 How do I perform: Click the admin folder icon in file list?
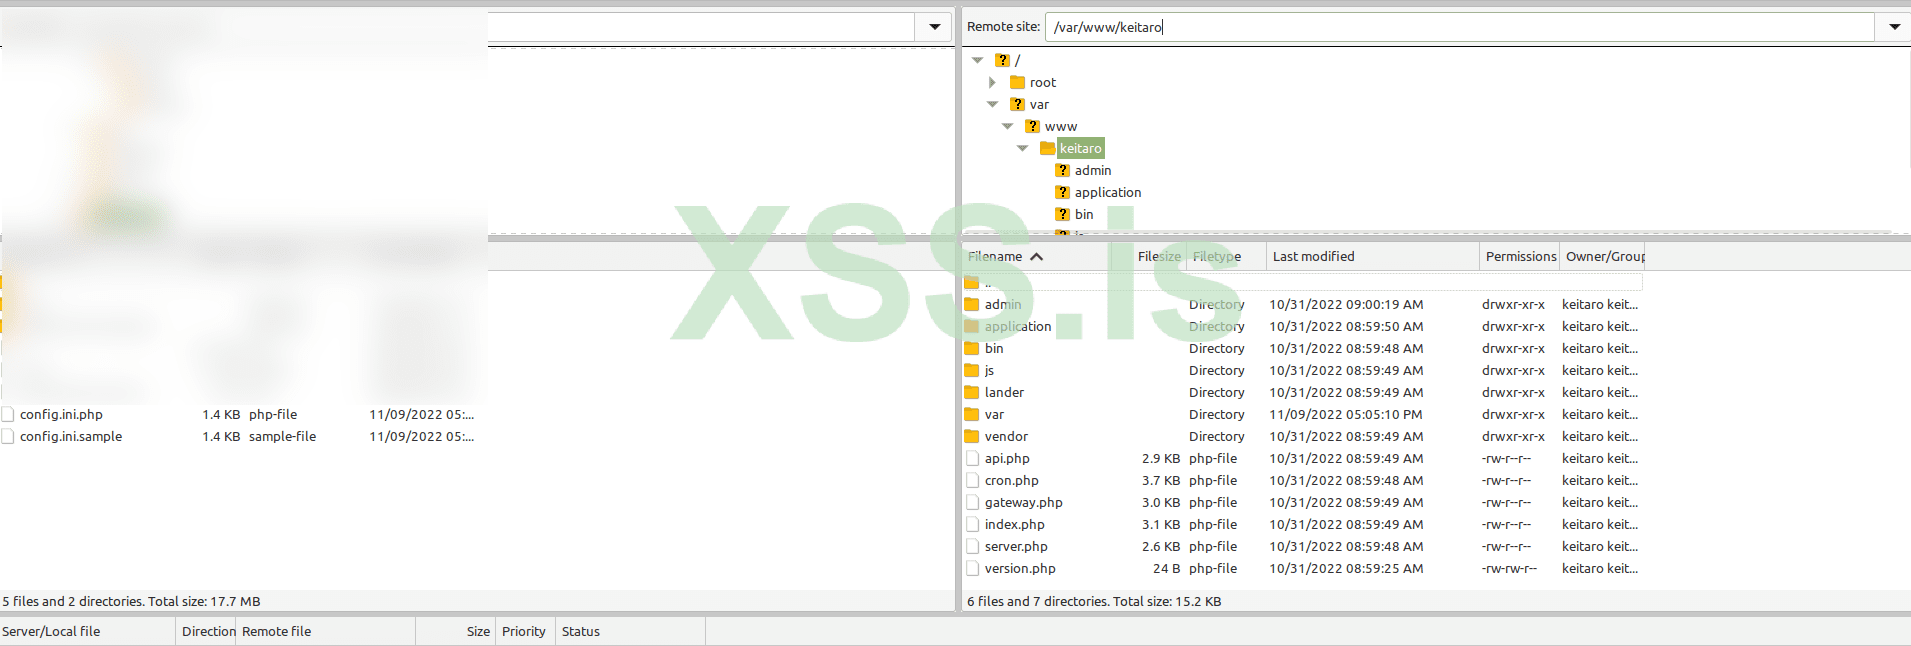(x=971, y=304)
